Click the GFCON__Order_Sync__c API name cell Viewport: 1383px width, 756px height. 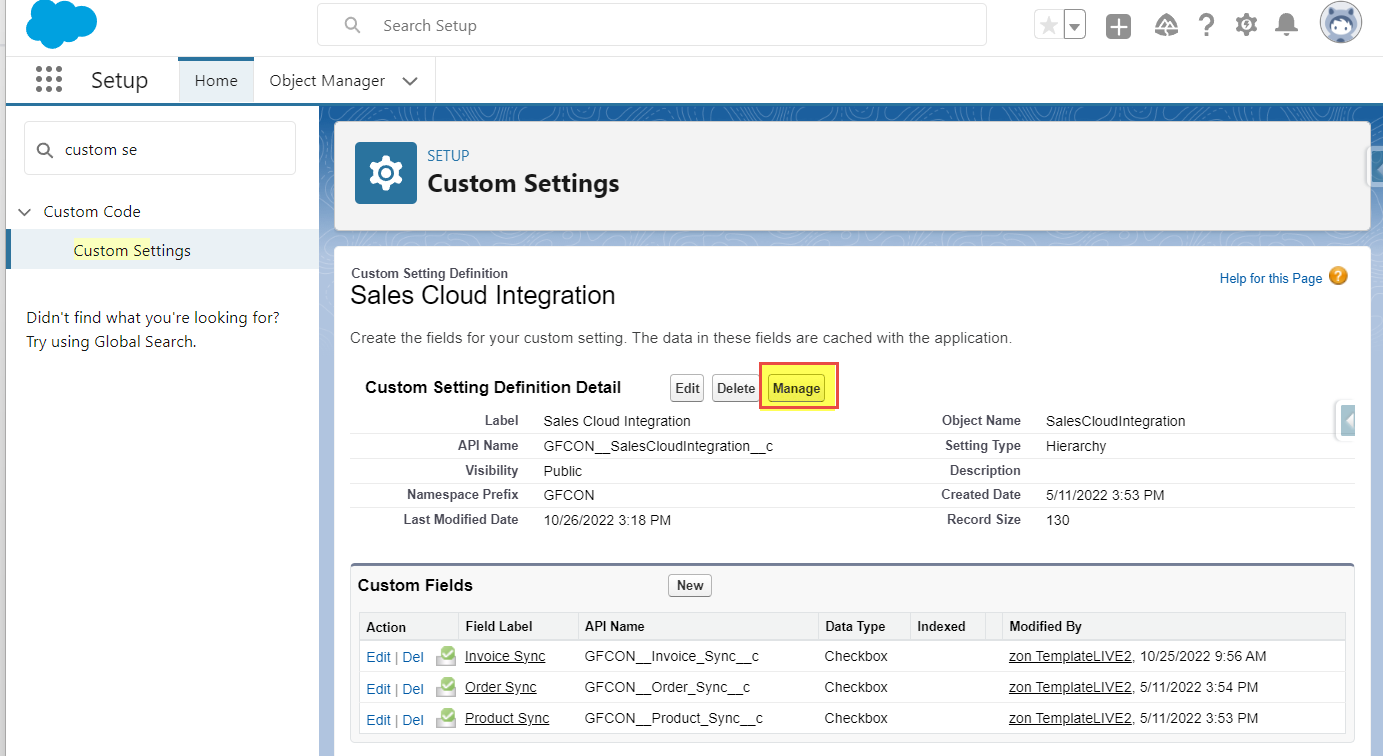(x=667, y=687)
